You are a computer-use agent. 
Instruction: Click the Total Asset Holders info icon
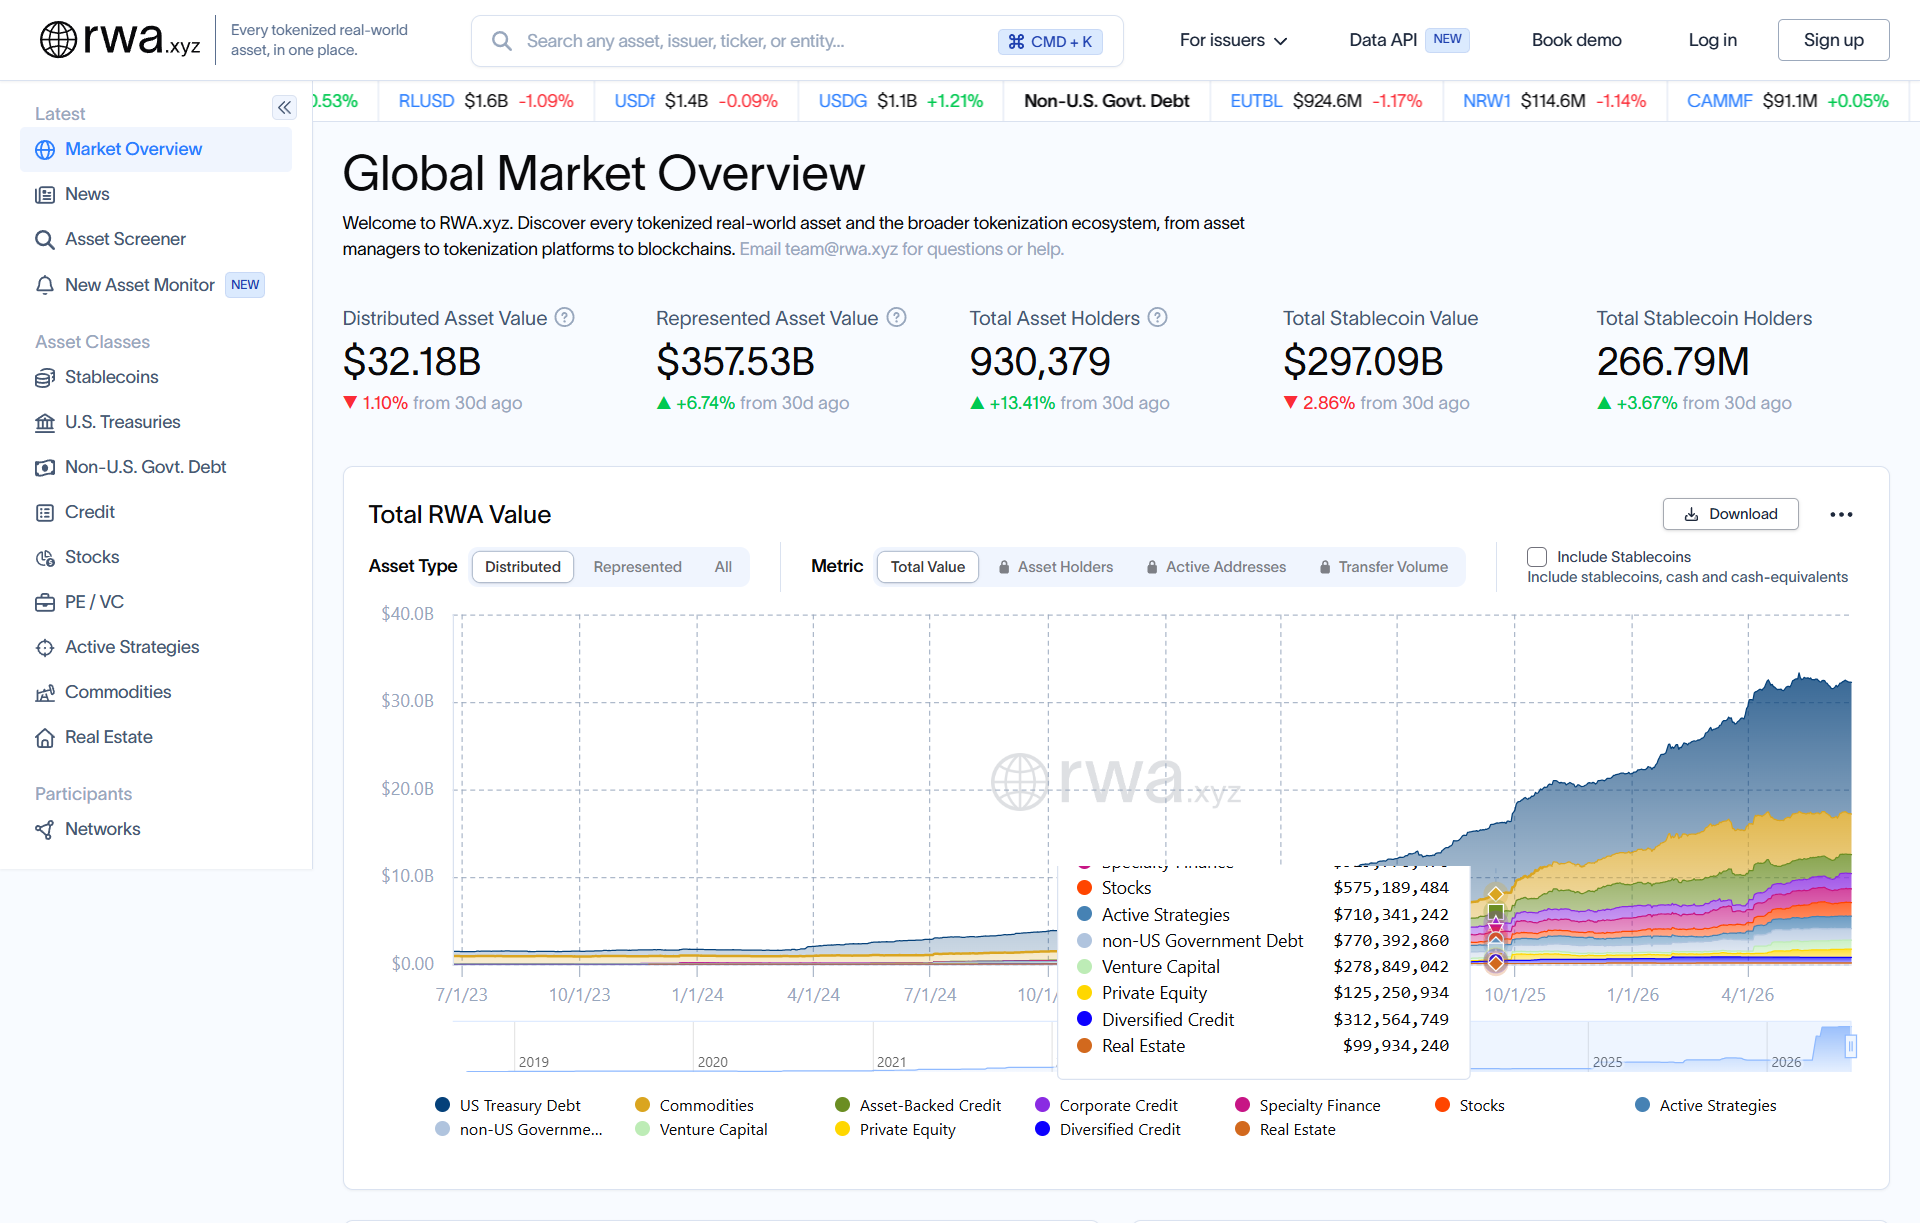(1157, 318)
